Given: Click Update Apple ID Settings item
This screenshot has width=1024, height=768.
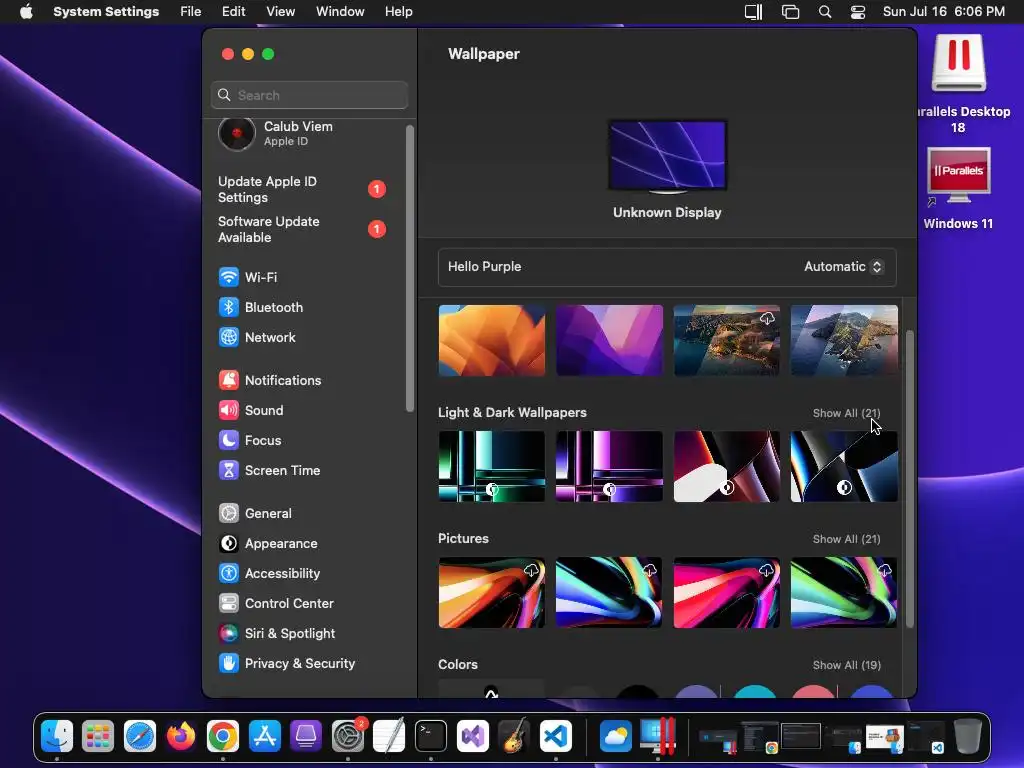Looking at the screenshot, I should point(302,189).
